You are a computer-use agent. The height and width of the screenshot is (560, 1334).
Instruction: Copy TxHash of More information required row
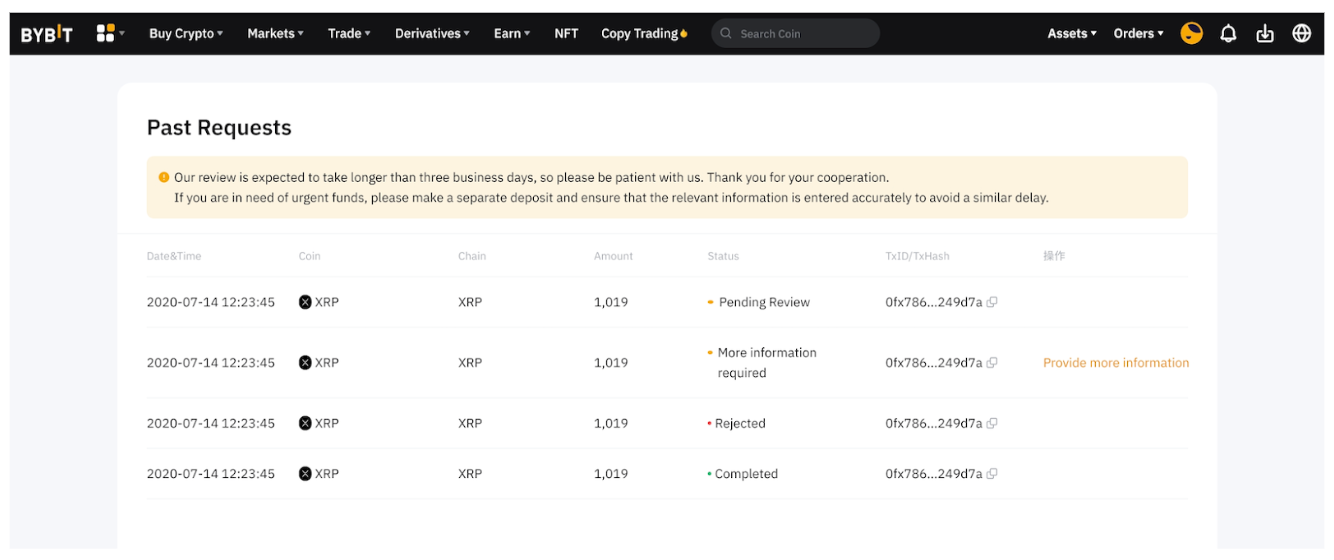[992, 363]
